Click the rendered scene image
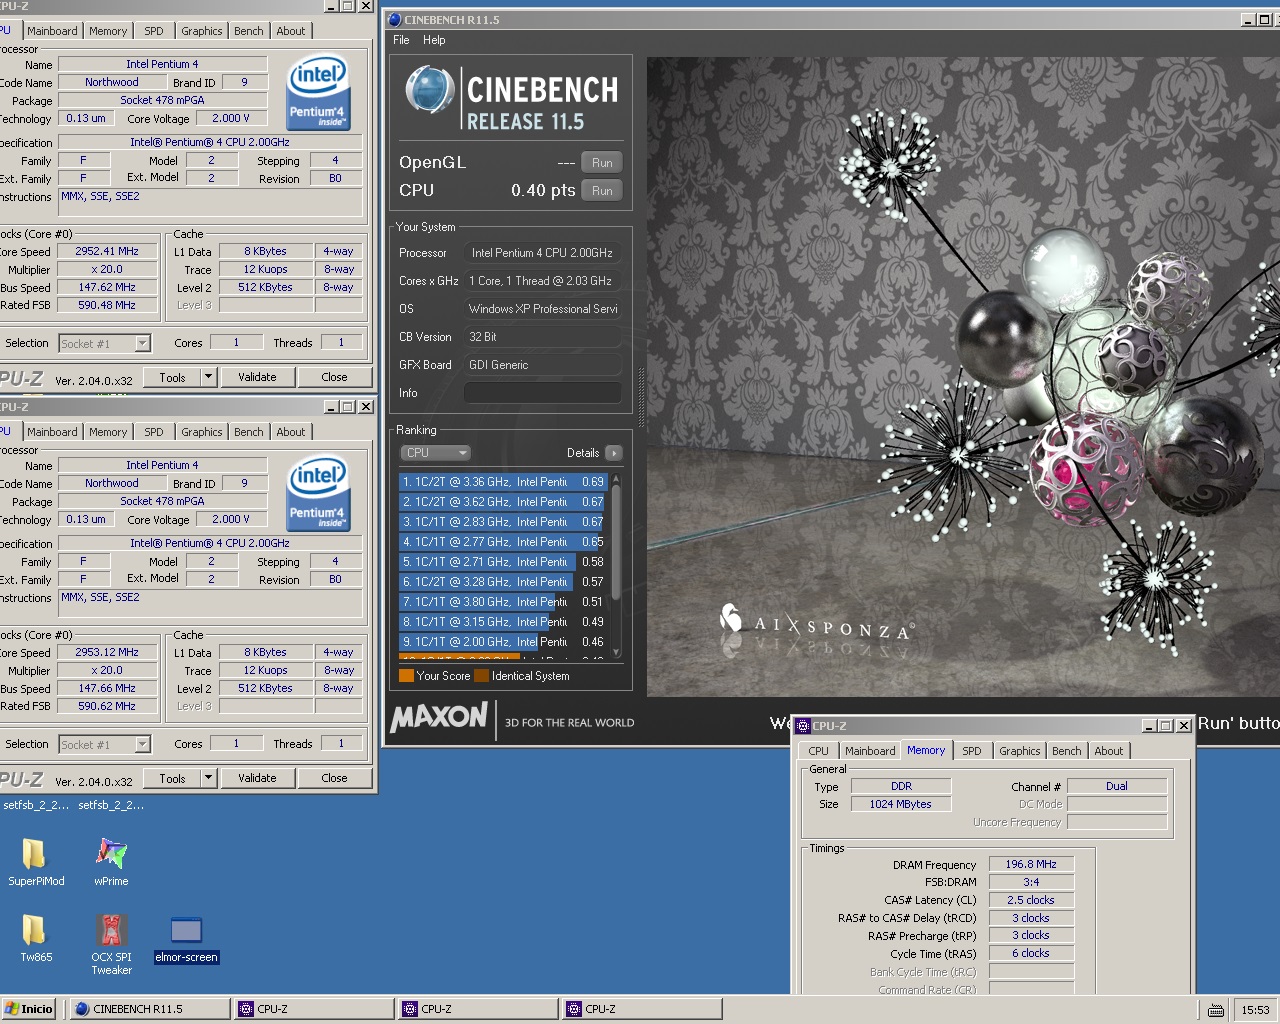The width and height of the screenshot is (1280, 1024). click(963, 376)
